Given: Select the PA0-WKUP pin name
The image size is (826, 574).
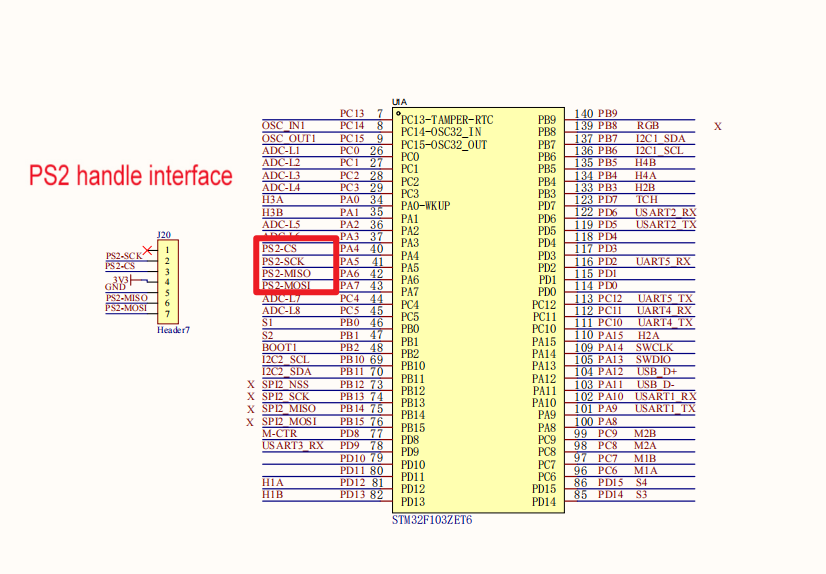Looking at the screenshot, I should [x=426, y=206].
